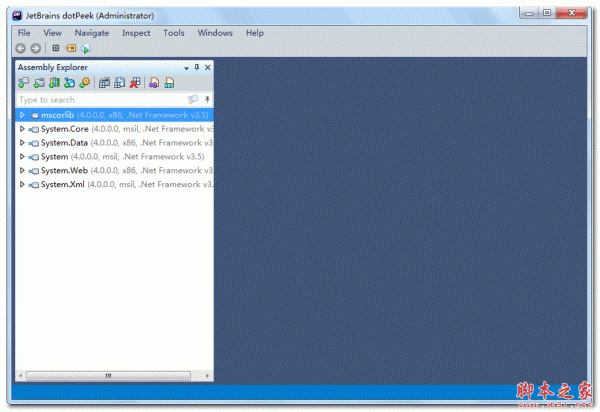The width and height of the screenshot is (600, 412).
Task: Start symbol server via the green play icon
Action: point(86,48)
